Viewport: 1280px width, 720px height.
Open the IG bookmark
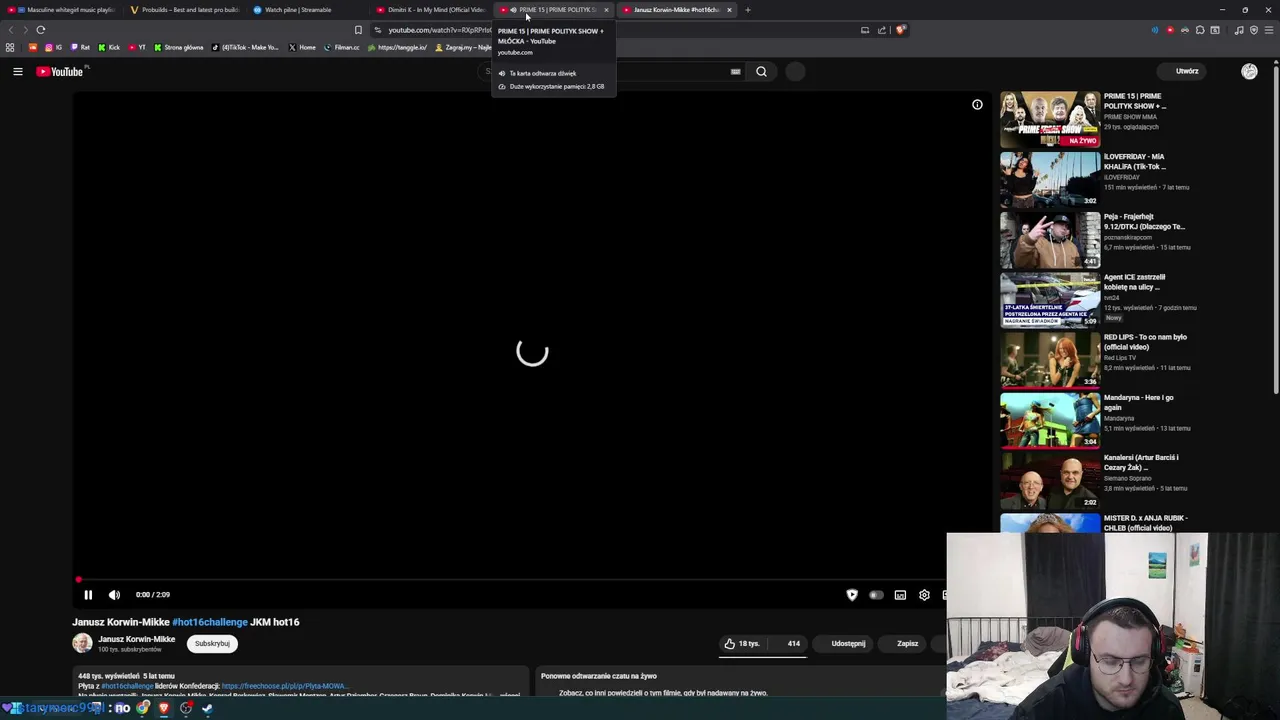54,47
